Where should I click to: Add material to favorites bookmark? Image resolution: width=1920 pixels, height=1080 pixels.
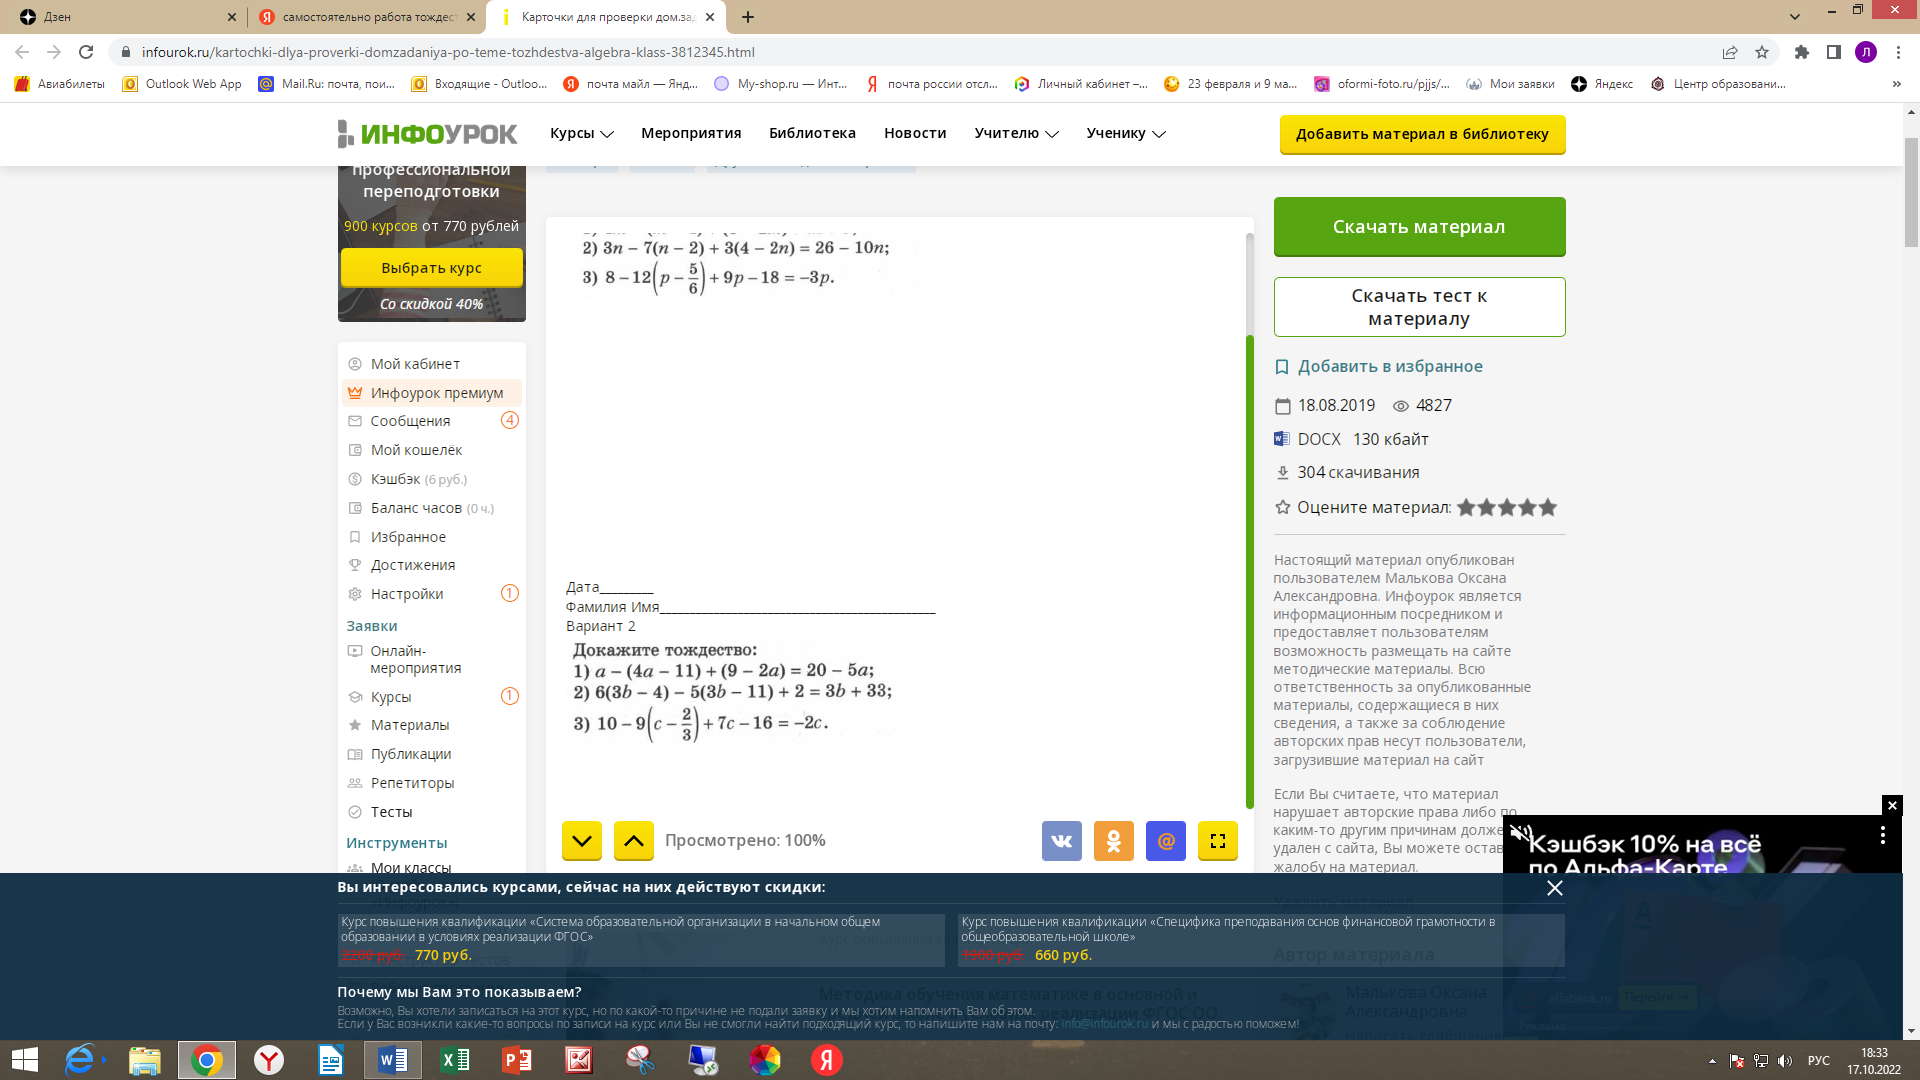pyautogui.click(x=1379, y=367)
